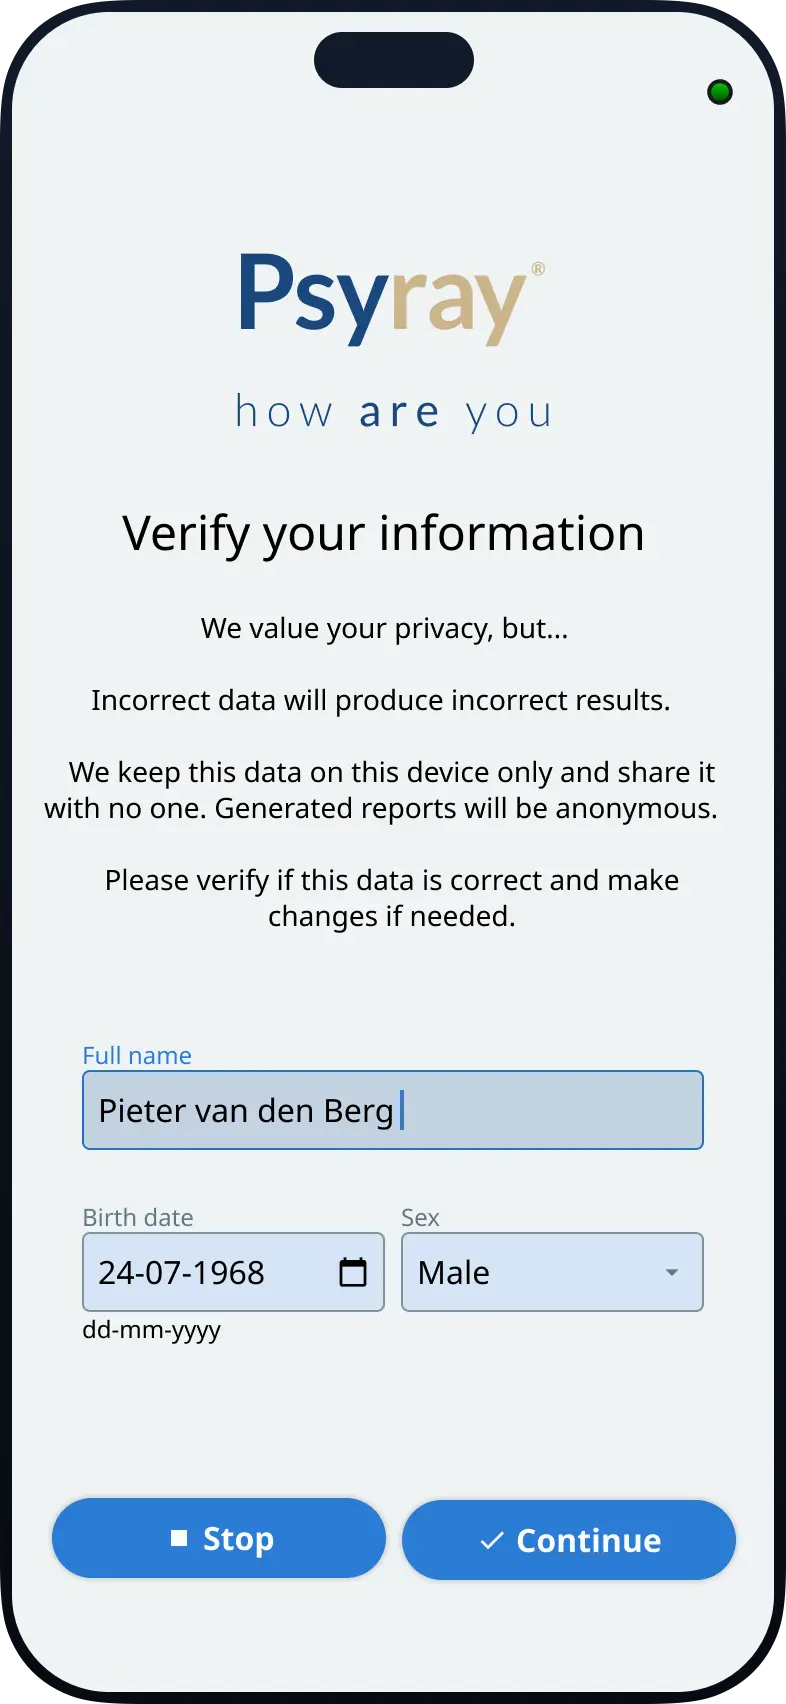786x1704 pixels.
Task: Tap the green indicator dot
Action: point(720,93)
